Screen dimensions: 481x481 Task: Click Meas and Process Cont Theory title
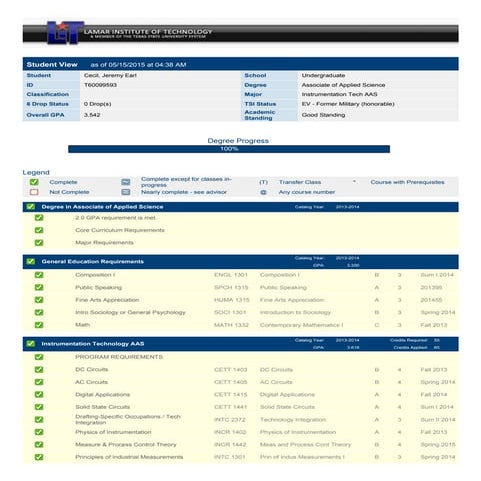305,445
